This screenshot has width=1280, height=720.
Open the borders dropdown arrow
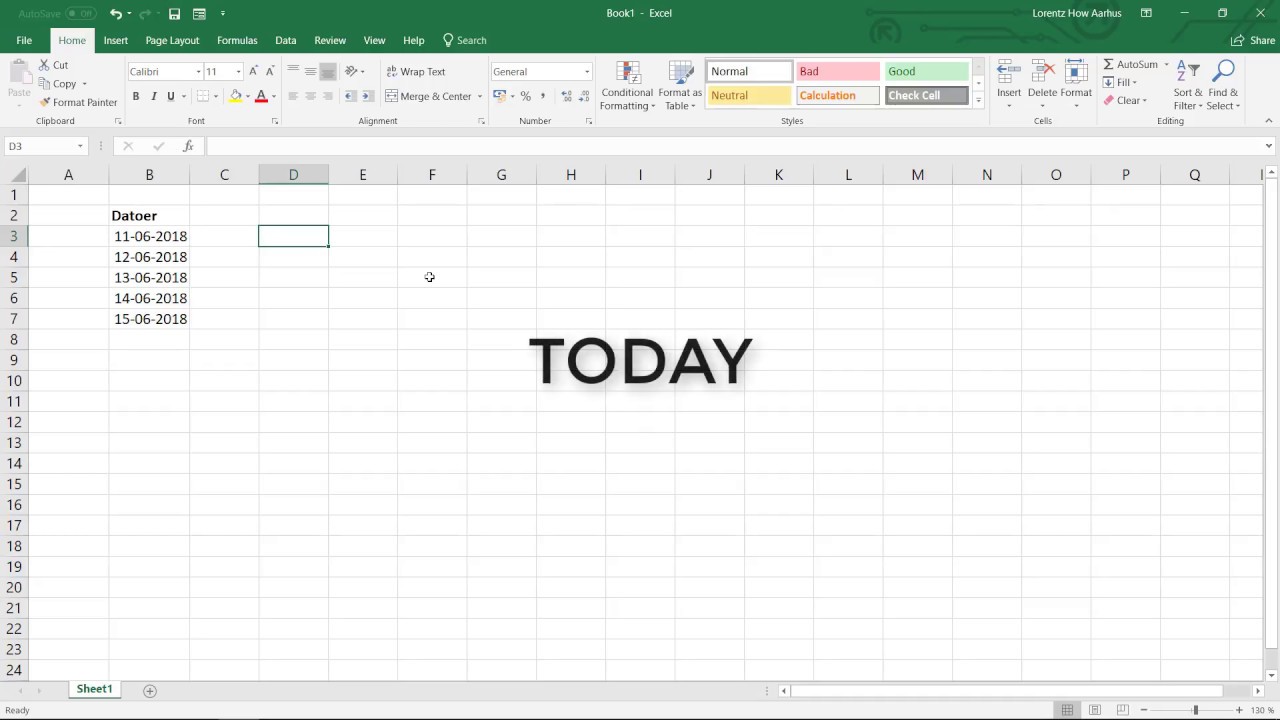(217, 97)
